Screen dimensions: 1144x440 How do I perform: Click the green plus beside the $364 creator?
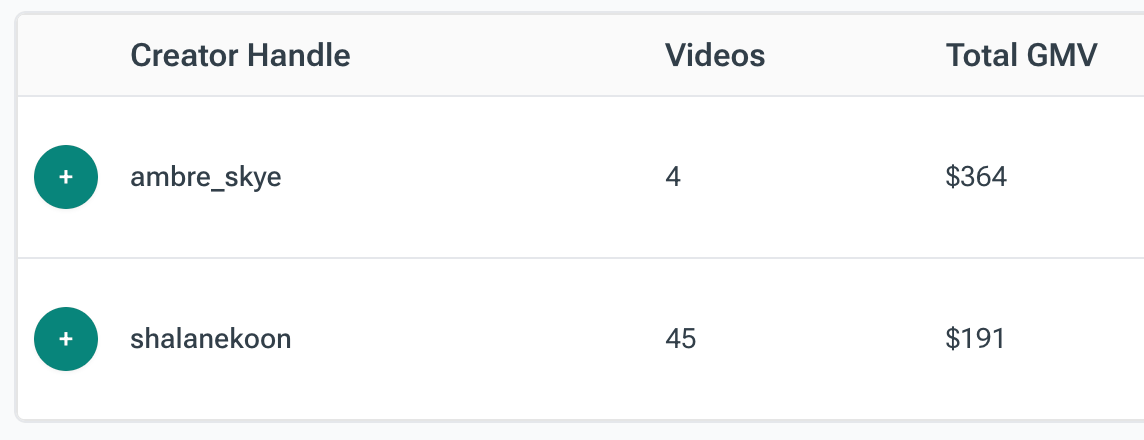tap(66, 177)
